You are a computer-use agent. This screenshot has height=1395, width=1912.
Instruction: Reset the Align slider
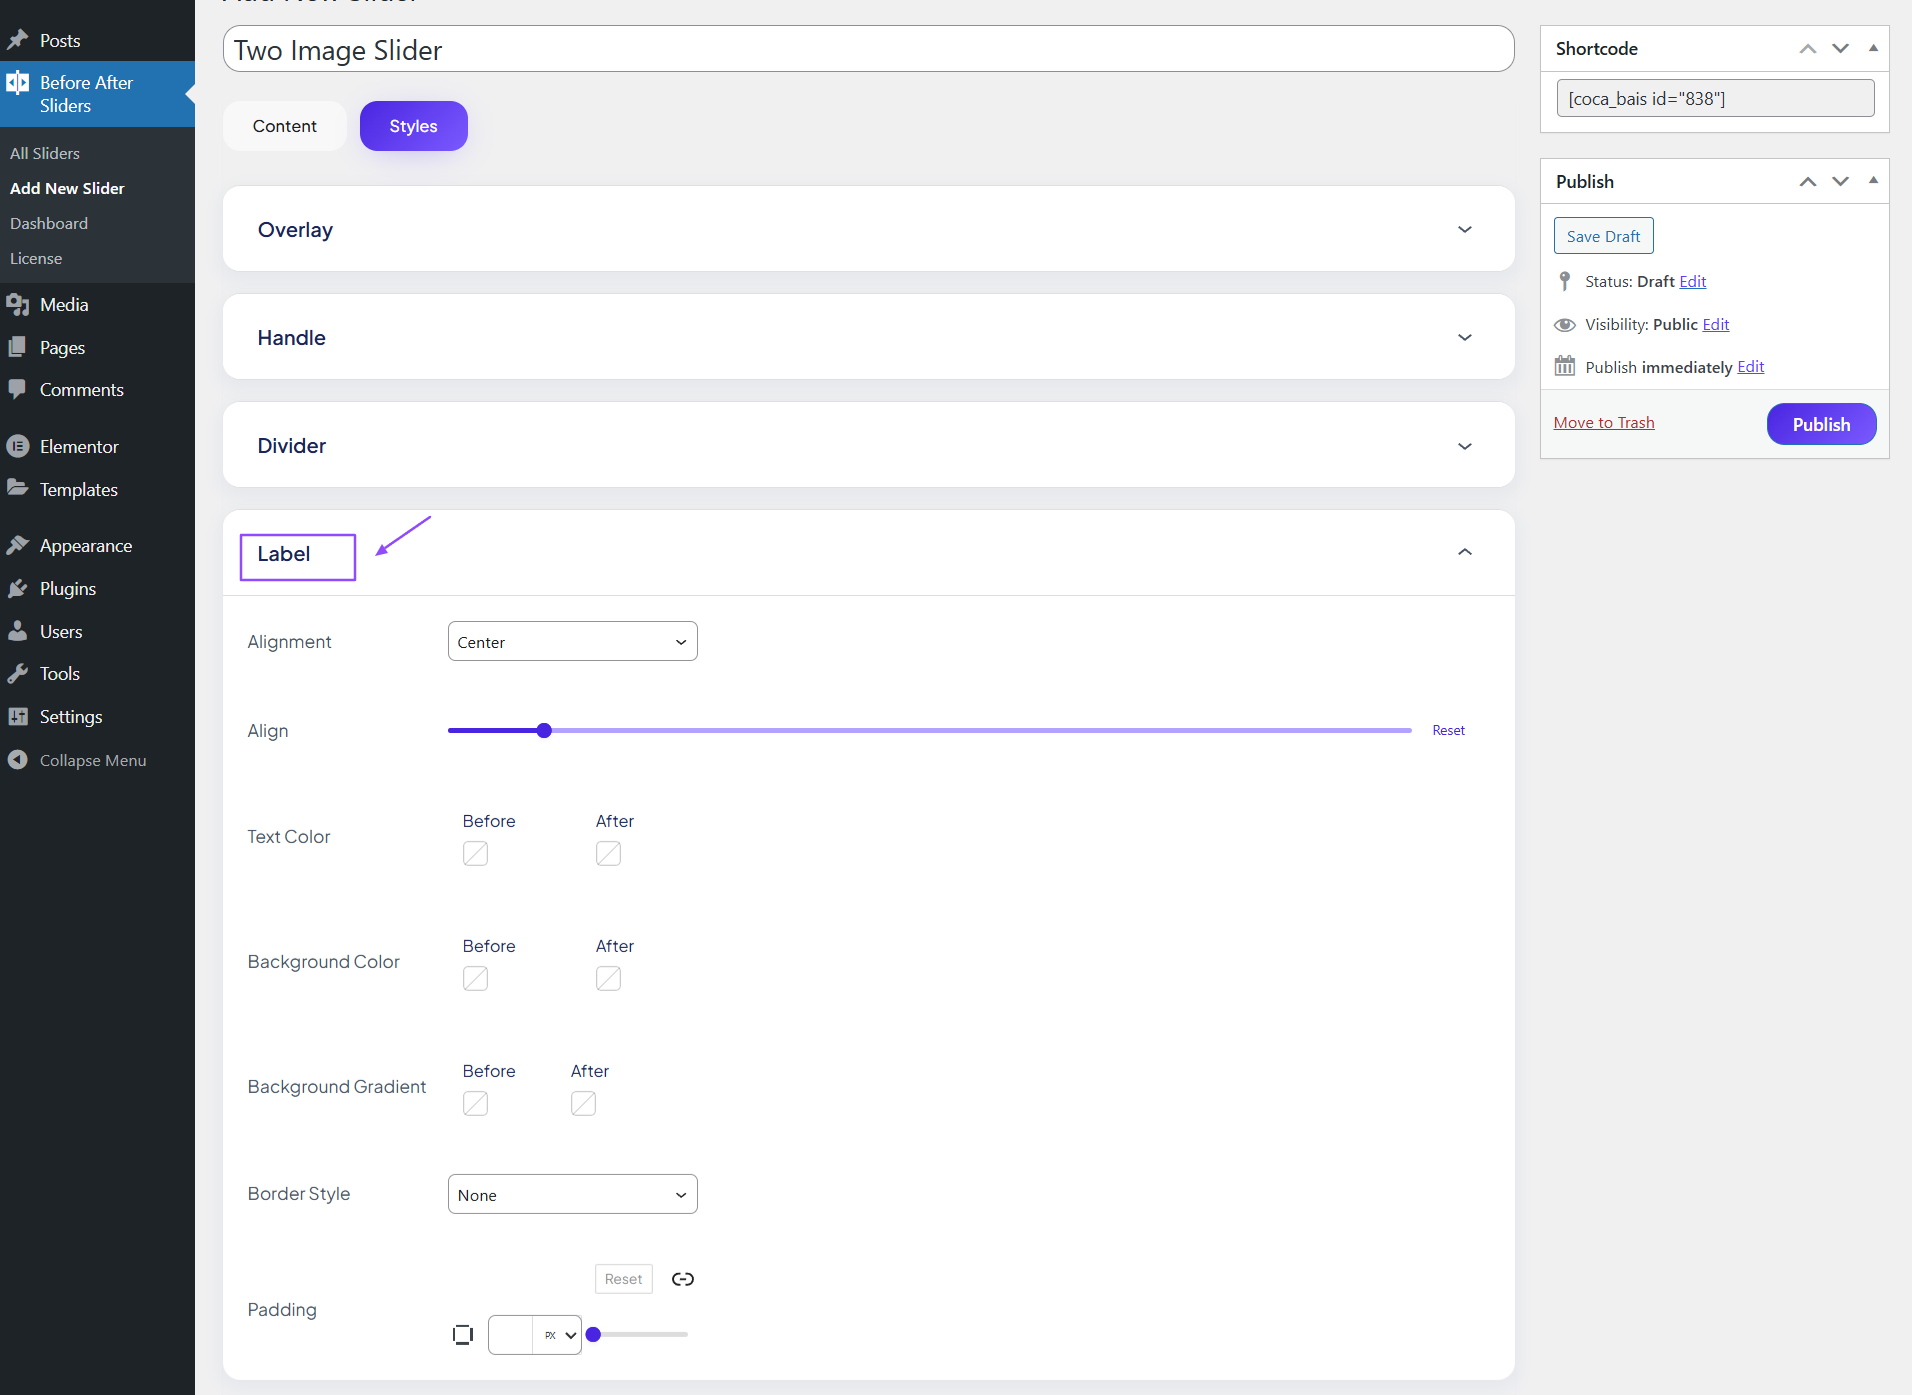1449,730
